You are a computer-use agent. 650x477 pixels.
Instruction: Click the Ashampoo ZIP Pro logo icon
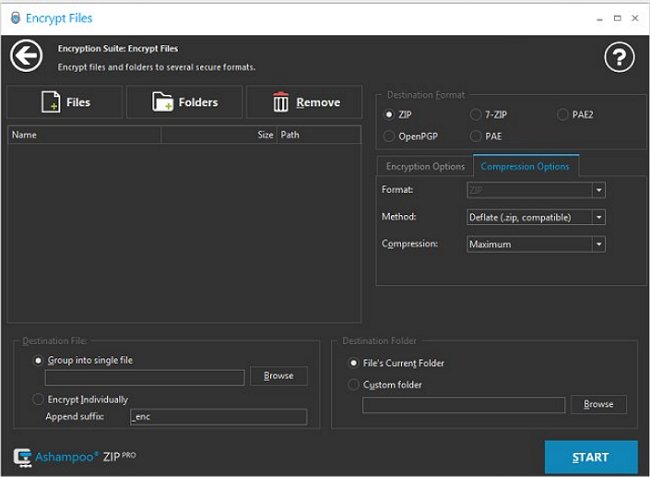click(24, 457)
